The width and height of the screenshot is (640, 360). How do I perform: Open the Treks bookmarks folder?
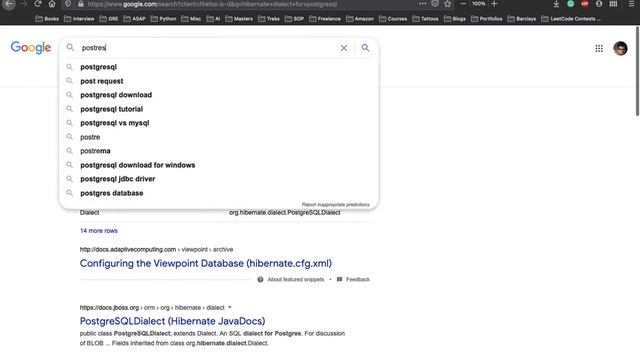pyautogui.click(x=269, y=19)
